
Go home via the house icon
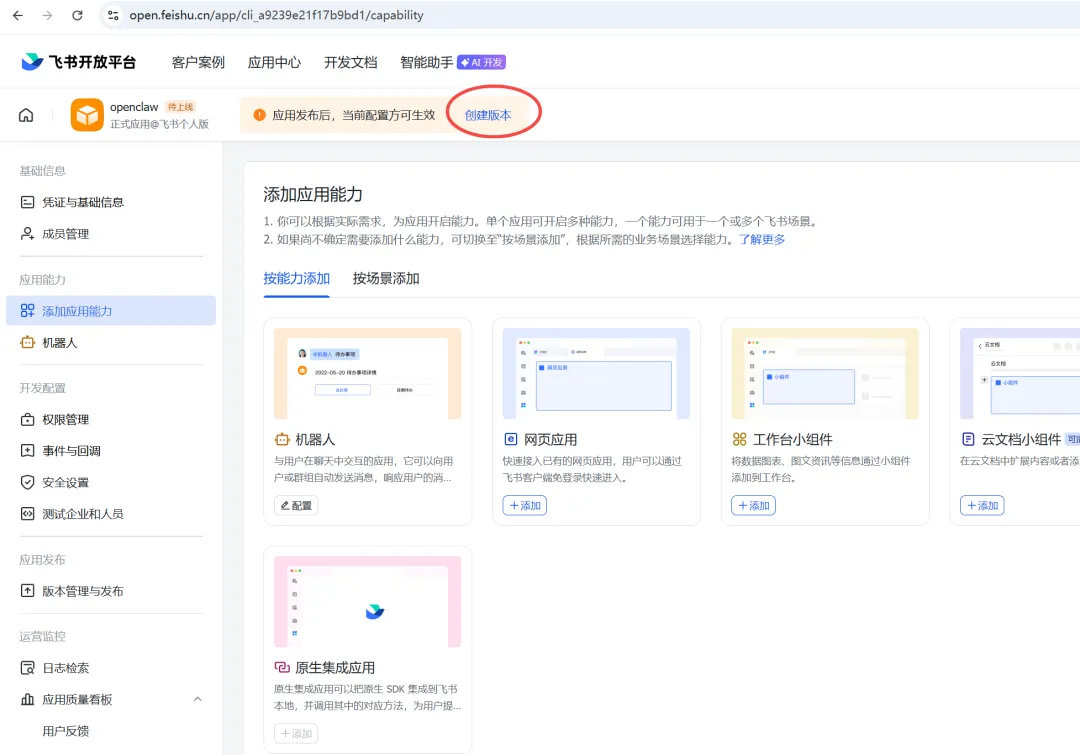pyautogui.click(x=26, y=115)
